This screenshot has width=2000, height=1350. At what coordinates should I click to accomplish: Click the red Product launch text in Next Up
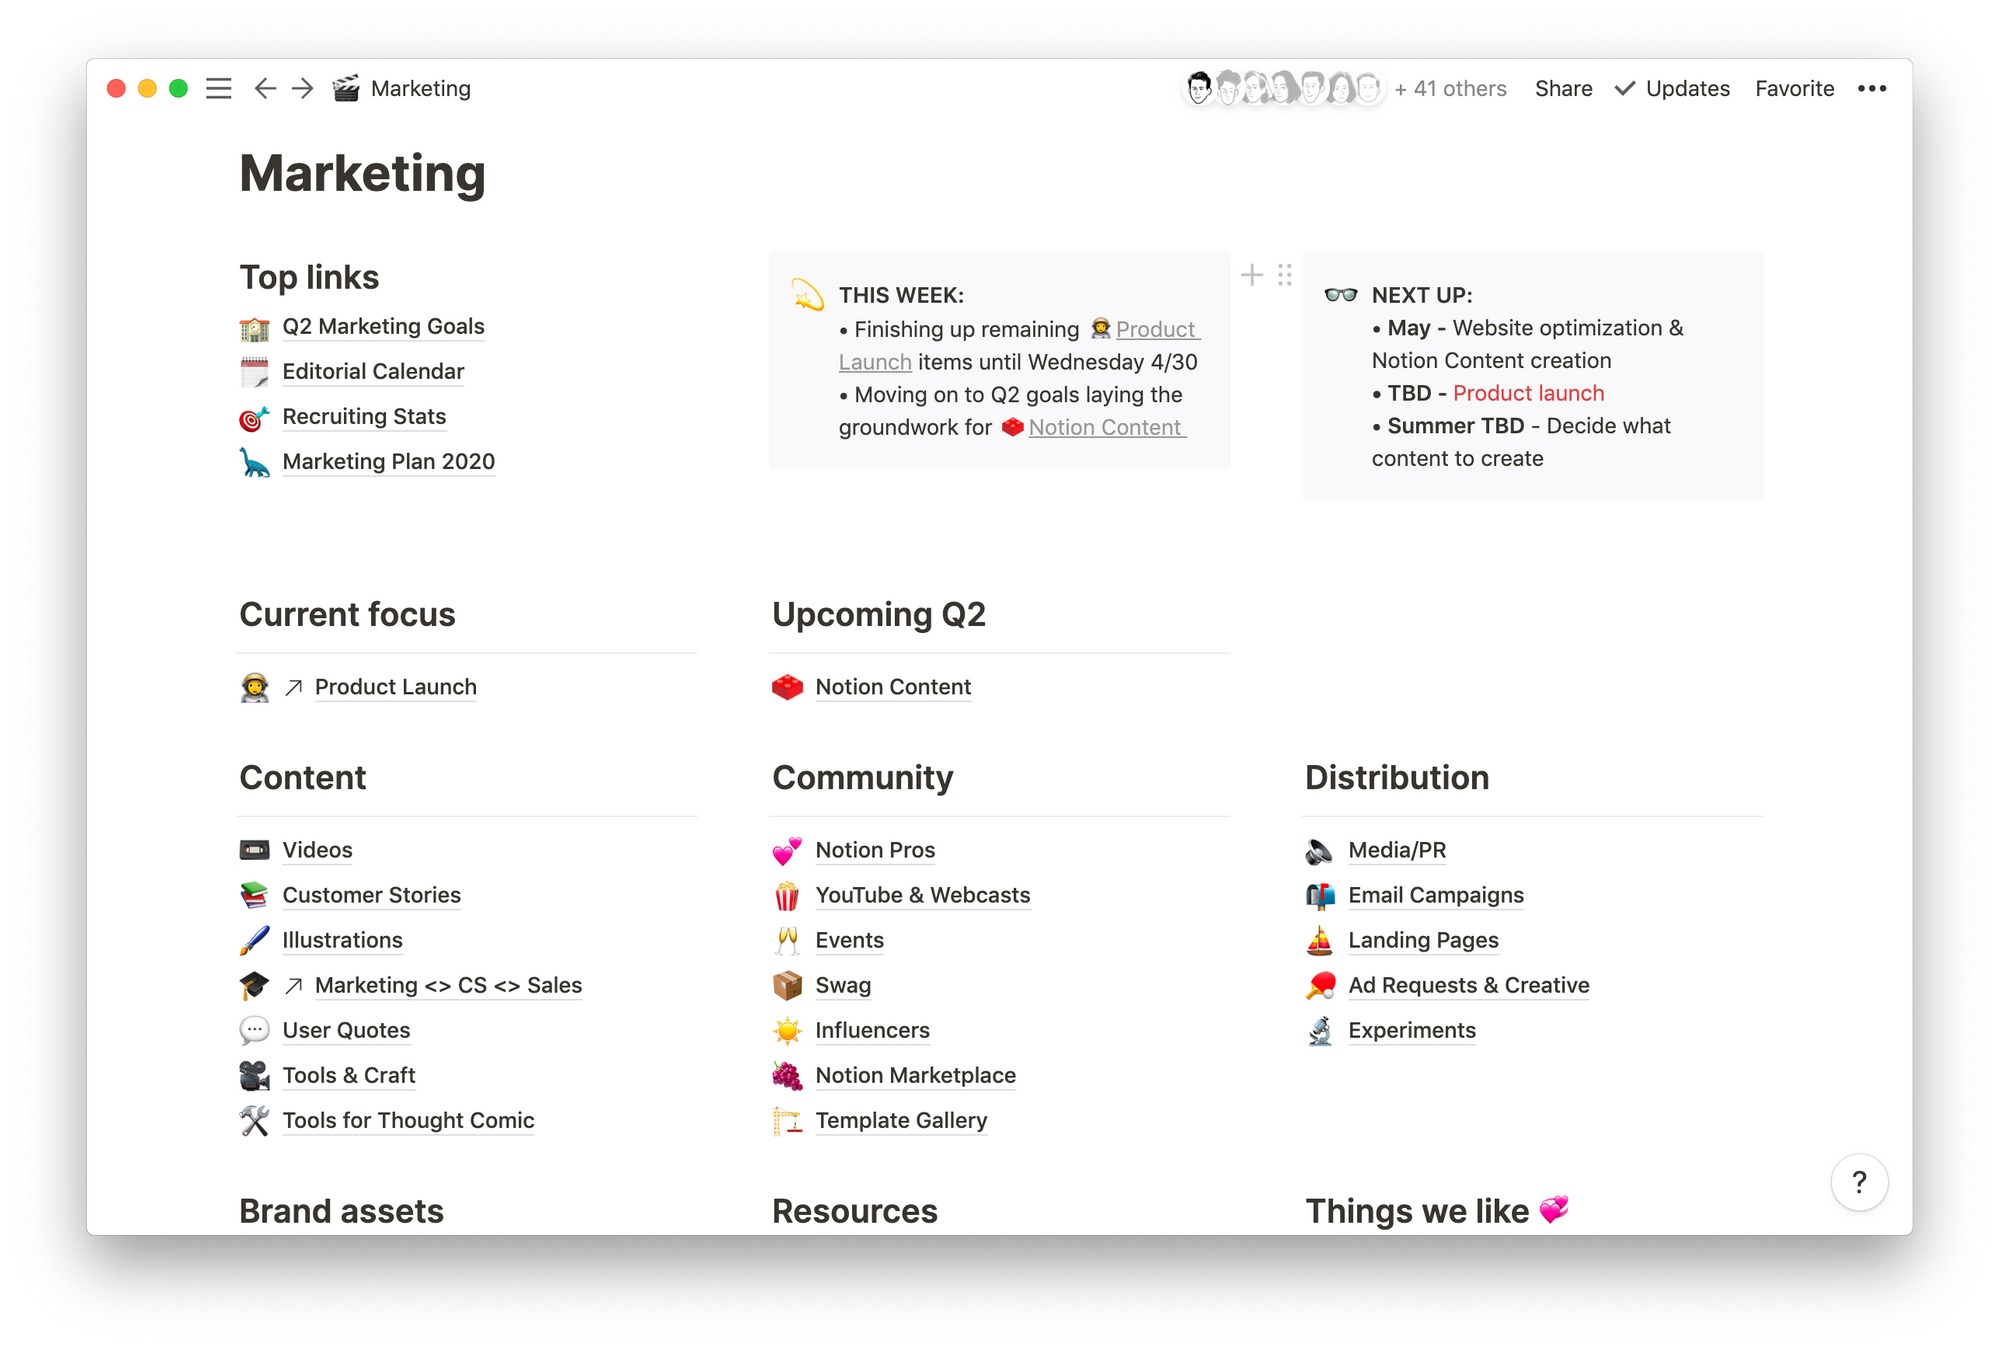1528,393
